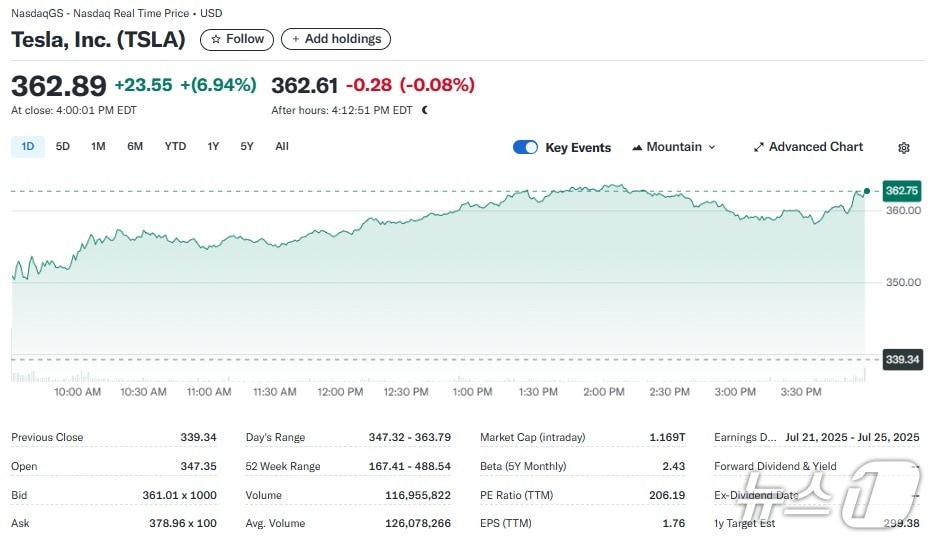Click the Tesla, Inc. (TSLA) title

[x=98, y=39]
